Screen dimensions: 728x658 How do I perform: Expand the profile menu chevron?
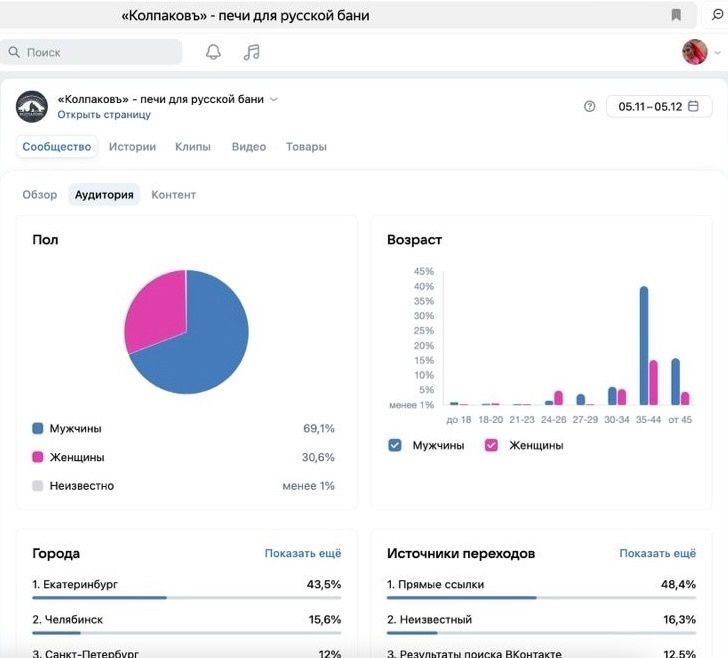pos(717,52)
